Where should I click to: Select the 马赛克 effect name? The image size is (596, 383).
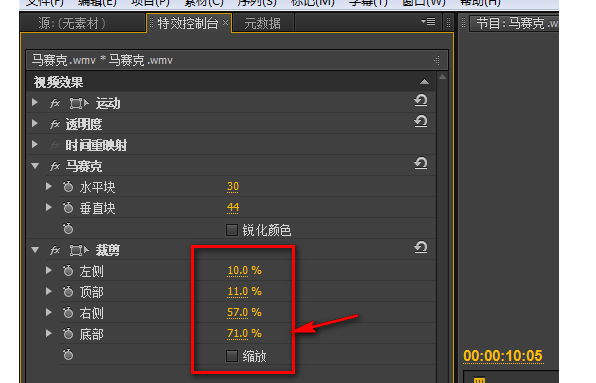[x=84, y=166]
